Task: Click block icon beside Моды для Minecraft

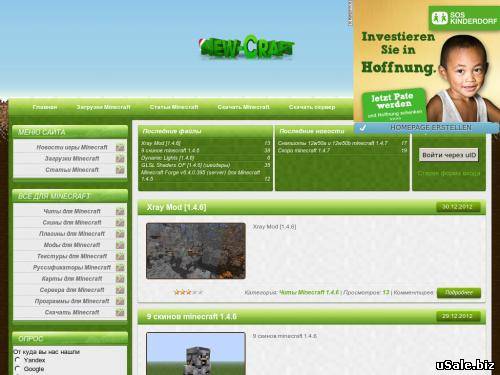Action: (120, 245)
